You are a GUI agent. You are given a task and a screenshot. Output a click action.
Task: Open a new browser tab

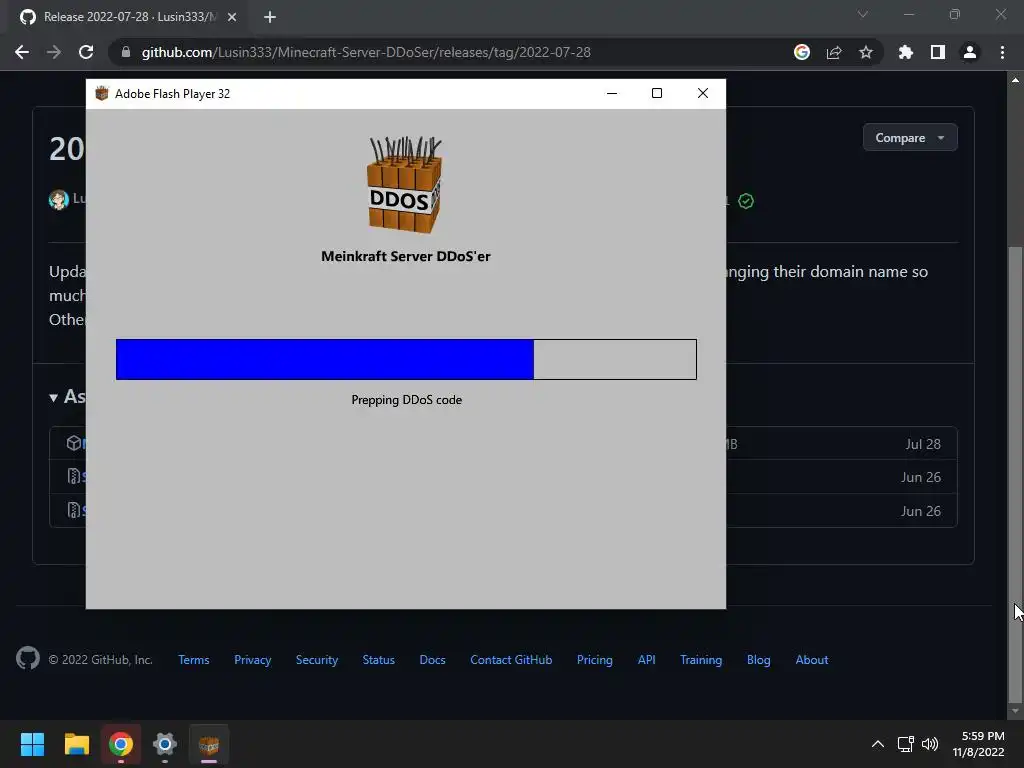point(270,17)
